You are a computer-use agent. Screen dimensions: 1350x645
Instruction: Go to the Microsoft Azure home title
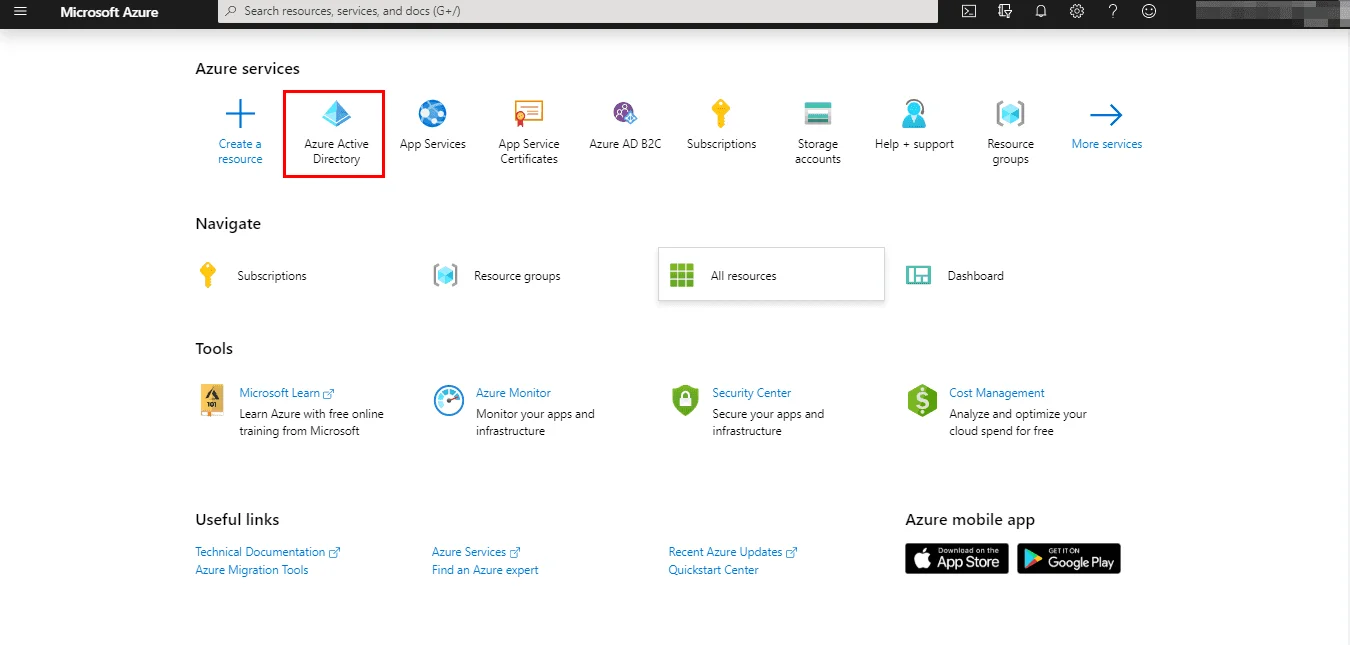click(109, 12)
